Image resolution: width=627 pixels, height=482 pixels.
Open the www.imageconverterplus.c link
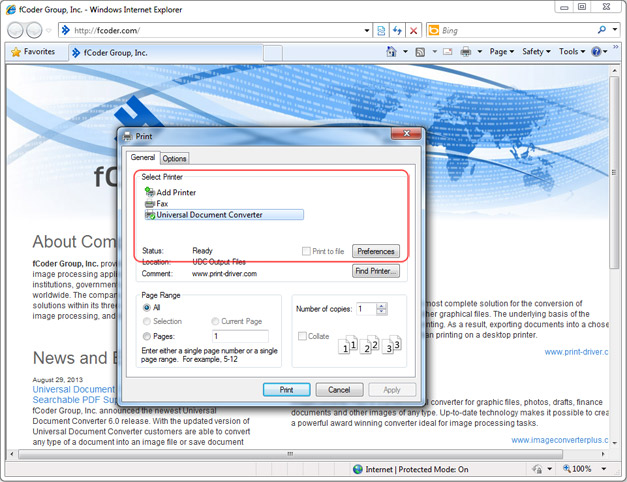coord(560,440)
